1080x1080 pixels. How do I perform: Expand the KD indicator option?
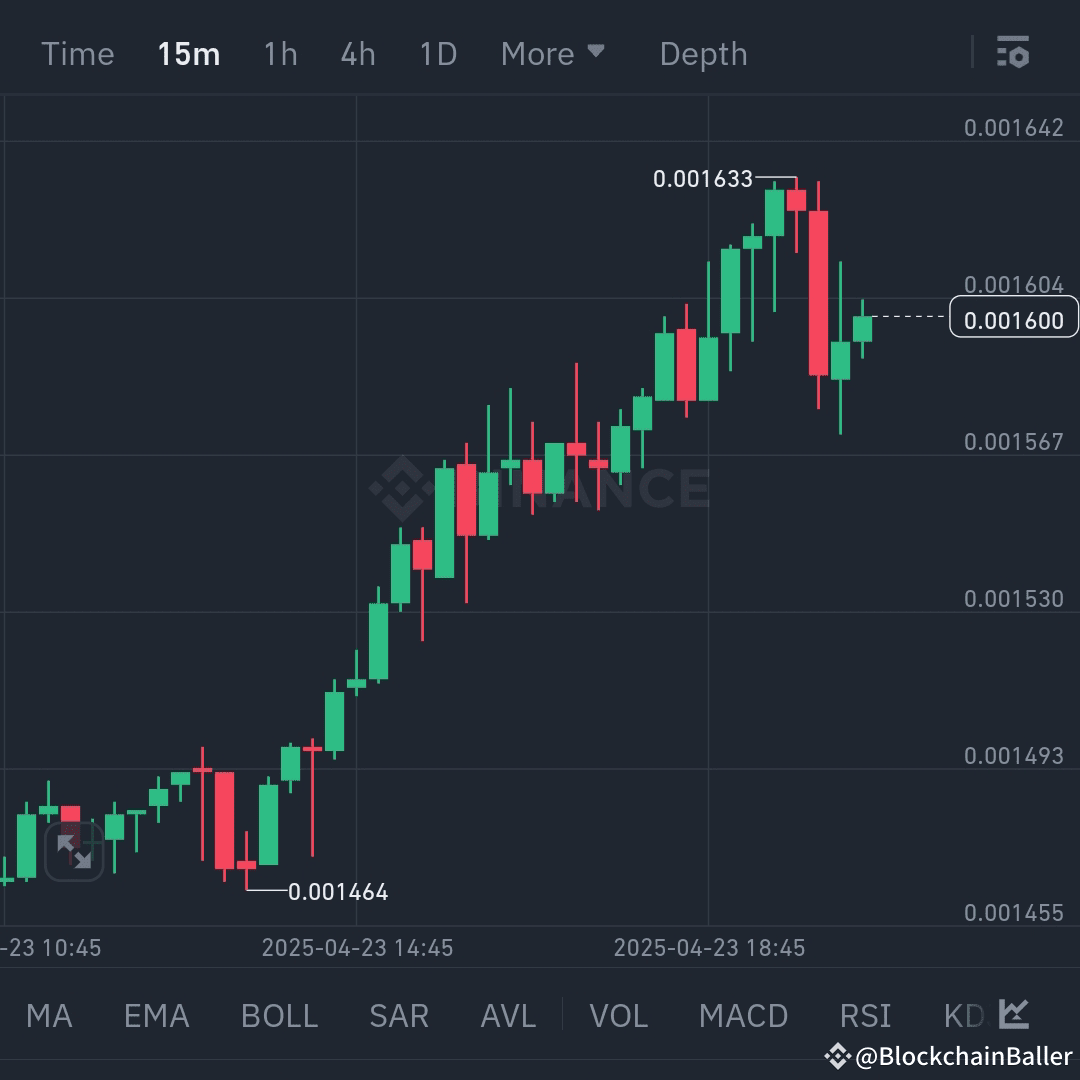(x=963, y=1015)
